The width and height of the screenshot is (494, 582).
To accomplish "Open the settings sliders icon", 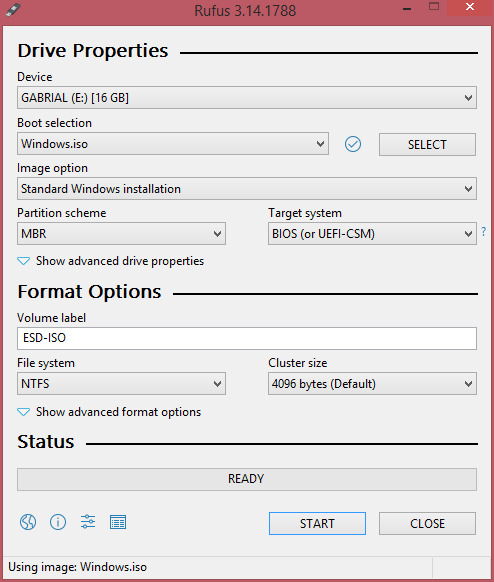I will 88,522.
